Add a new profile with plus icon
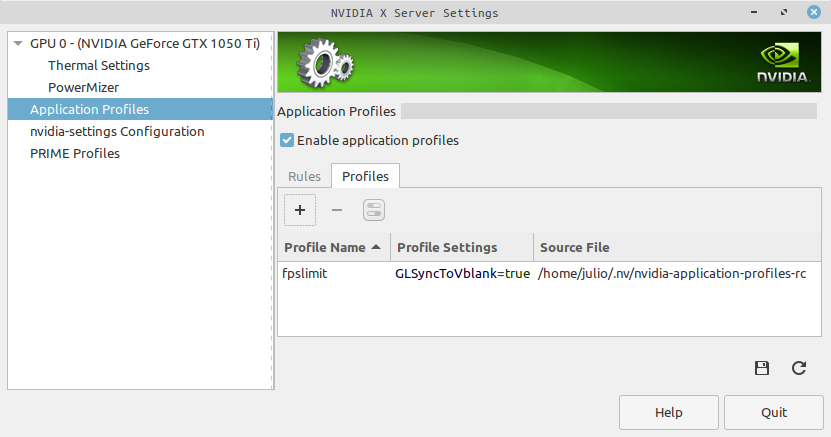This screenshot has height=437, width=831. point(300,210)
